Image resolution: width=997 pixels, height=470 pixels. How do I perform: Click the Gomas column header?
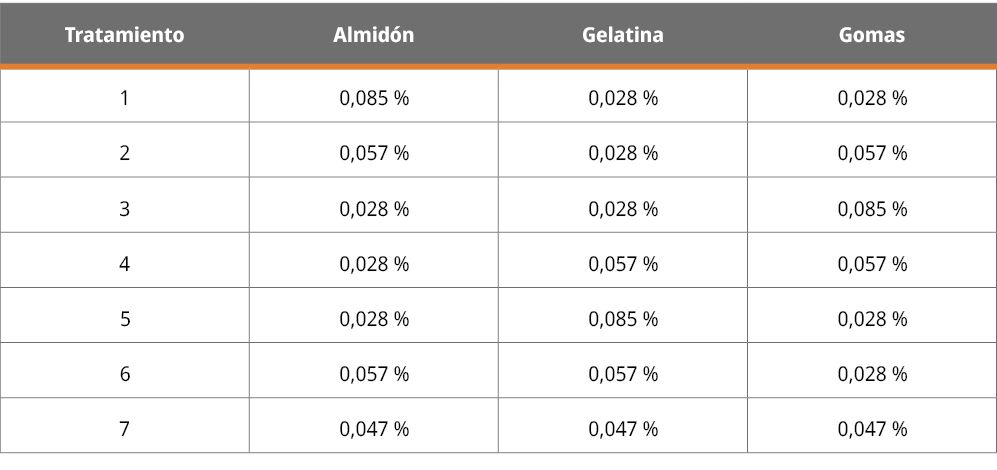[x=872, y=35]
